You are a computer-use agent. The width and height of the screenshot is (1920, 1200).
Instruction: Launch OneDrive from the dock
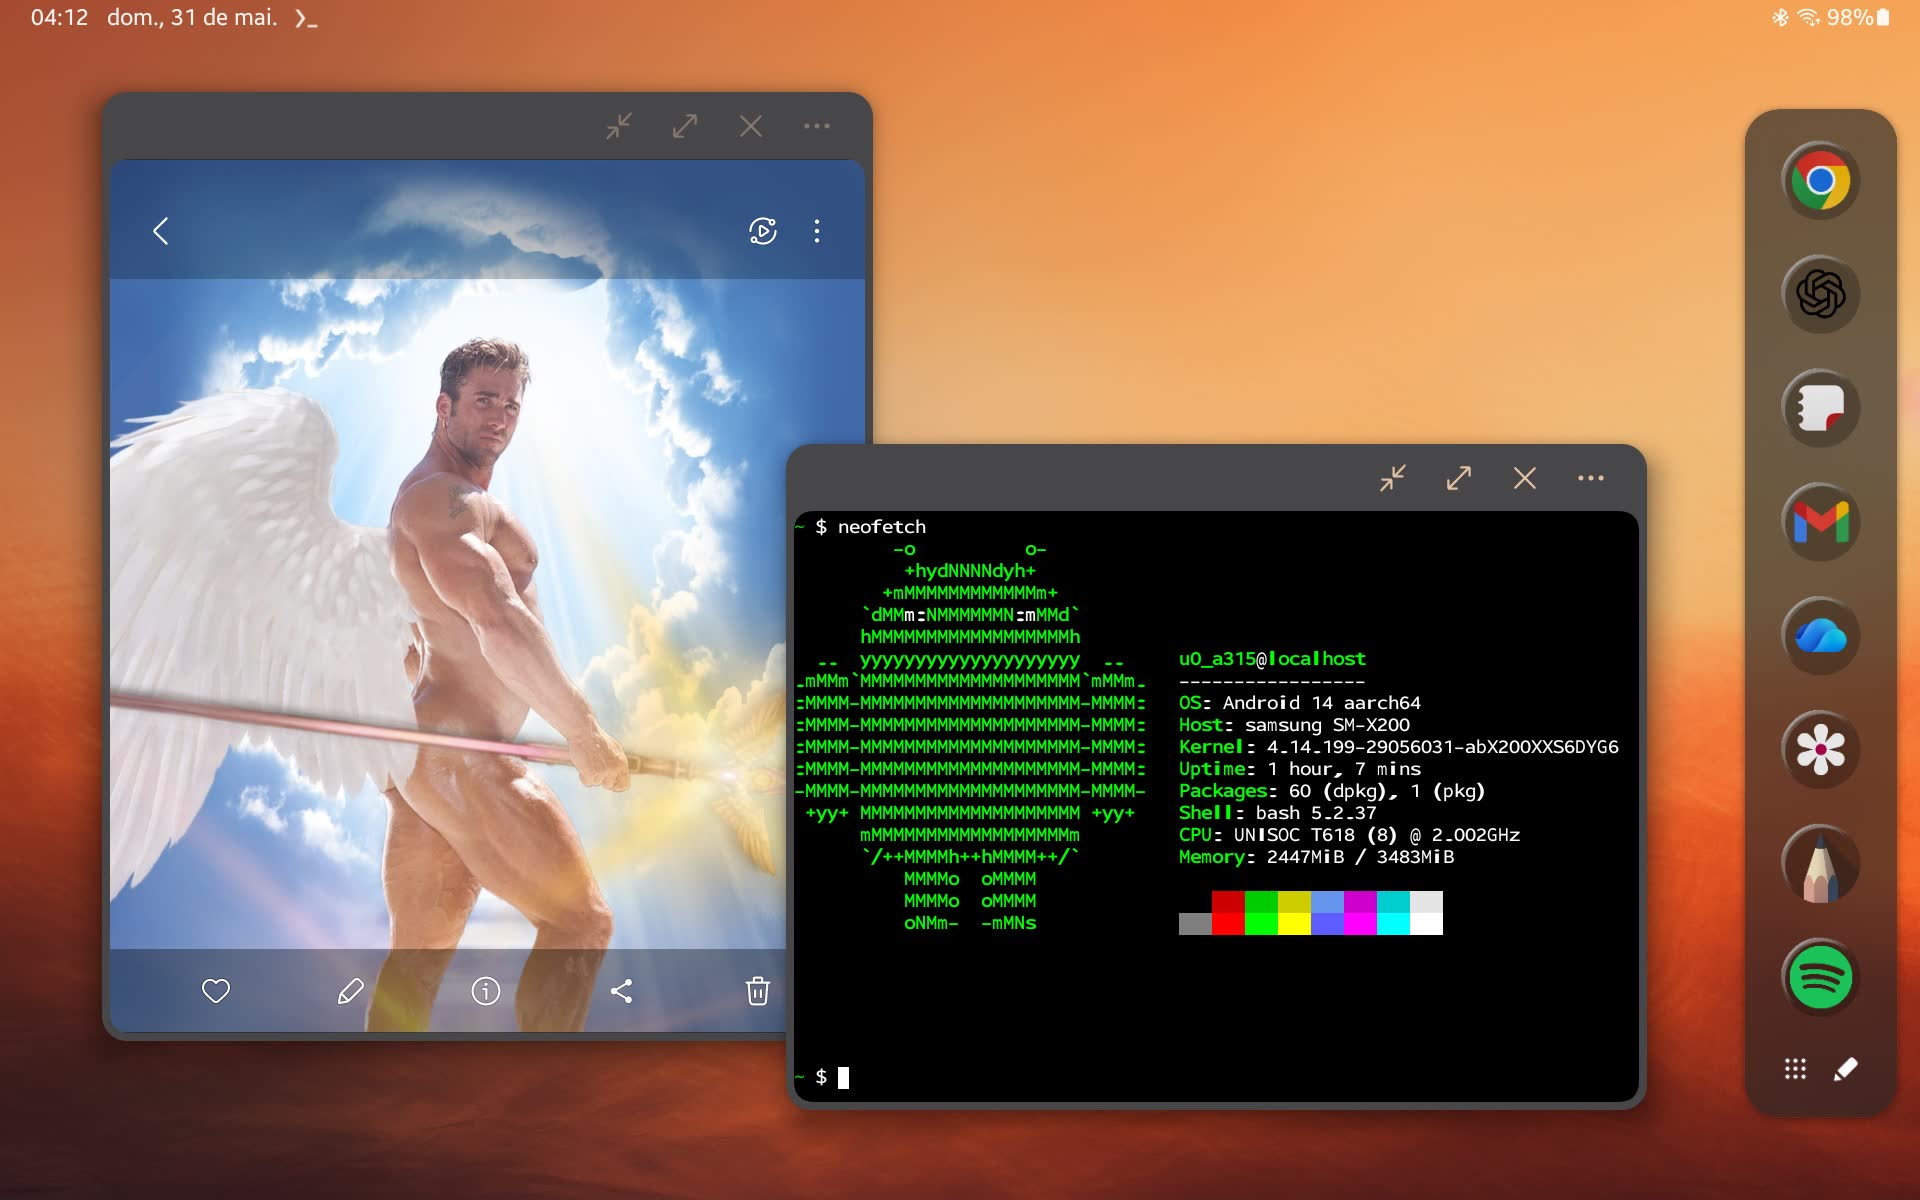tap(1820, 636)
